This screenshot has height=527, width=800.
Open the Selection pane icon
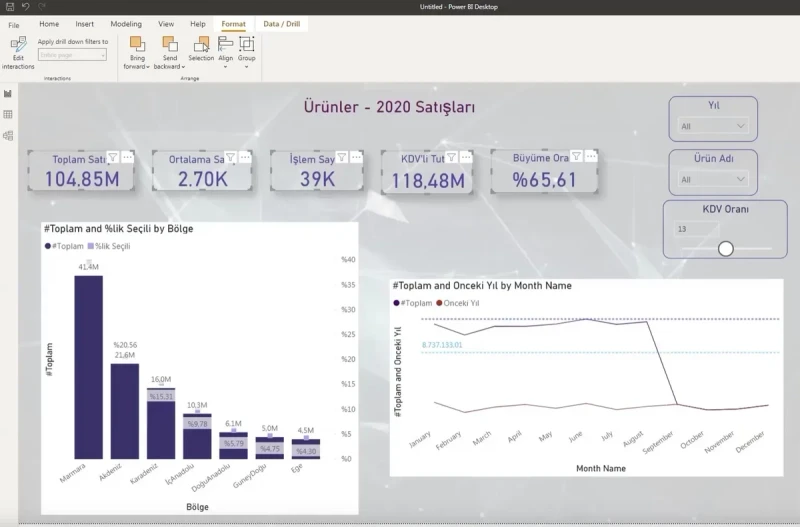tap(201, 44)
